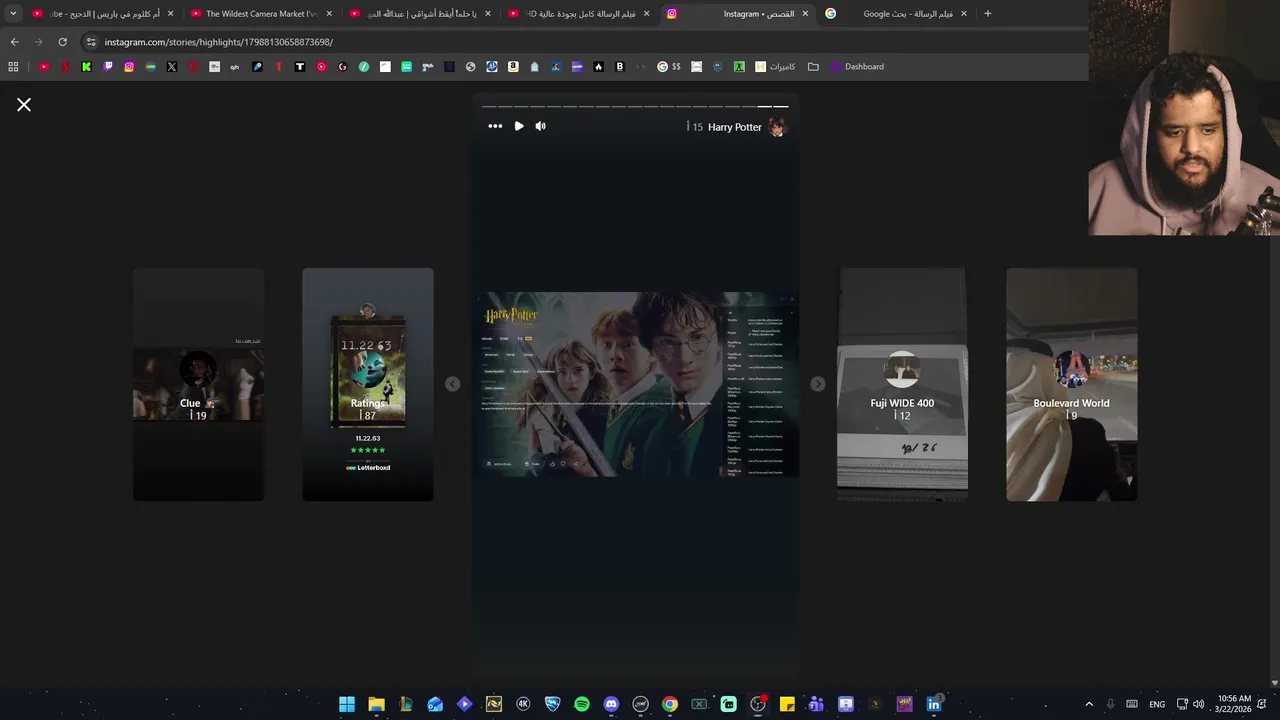Screen dimensions: 1280x720
Task: Open the Kick bookmark icon
Action: pyautogui.click(x=86, y=67)
